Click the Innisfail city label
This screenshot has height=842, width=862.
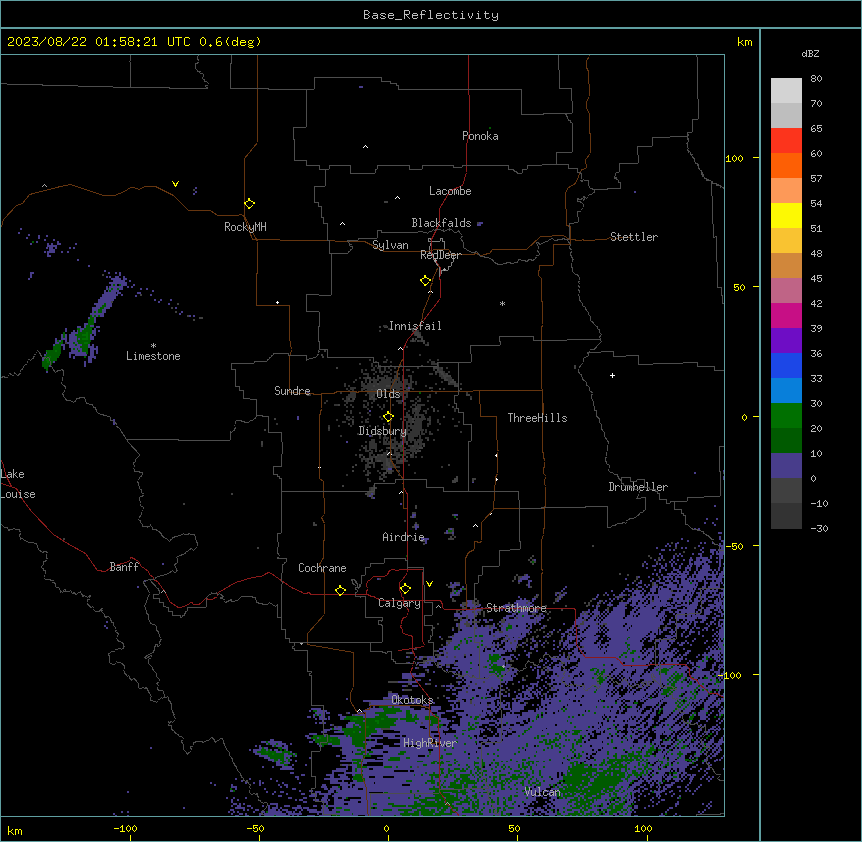tap(415, 326)
